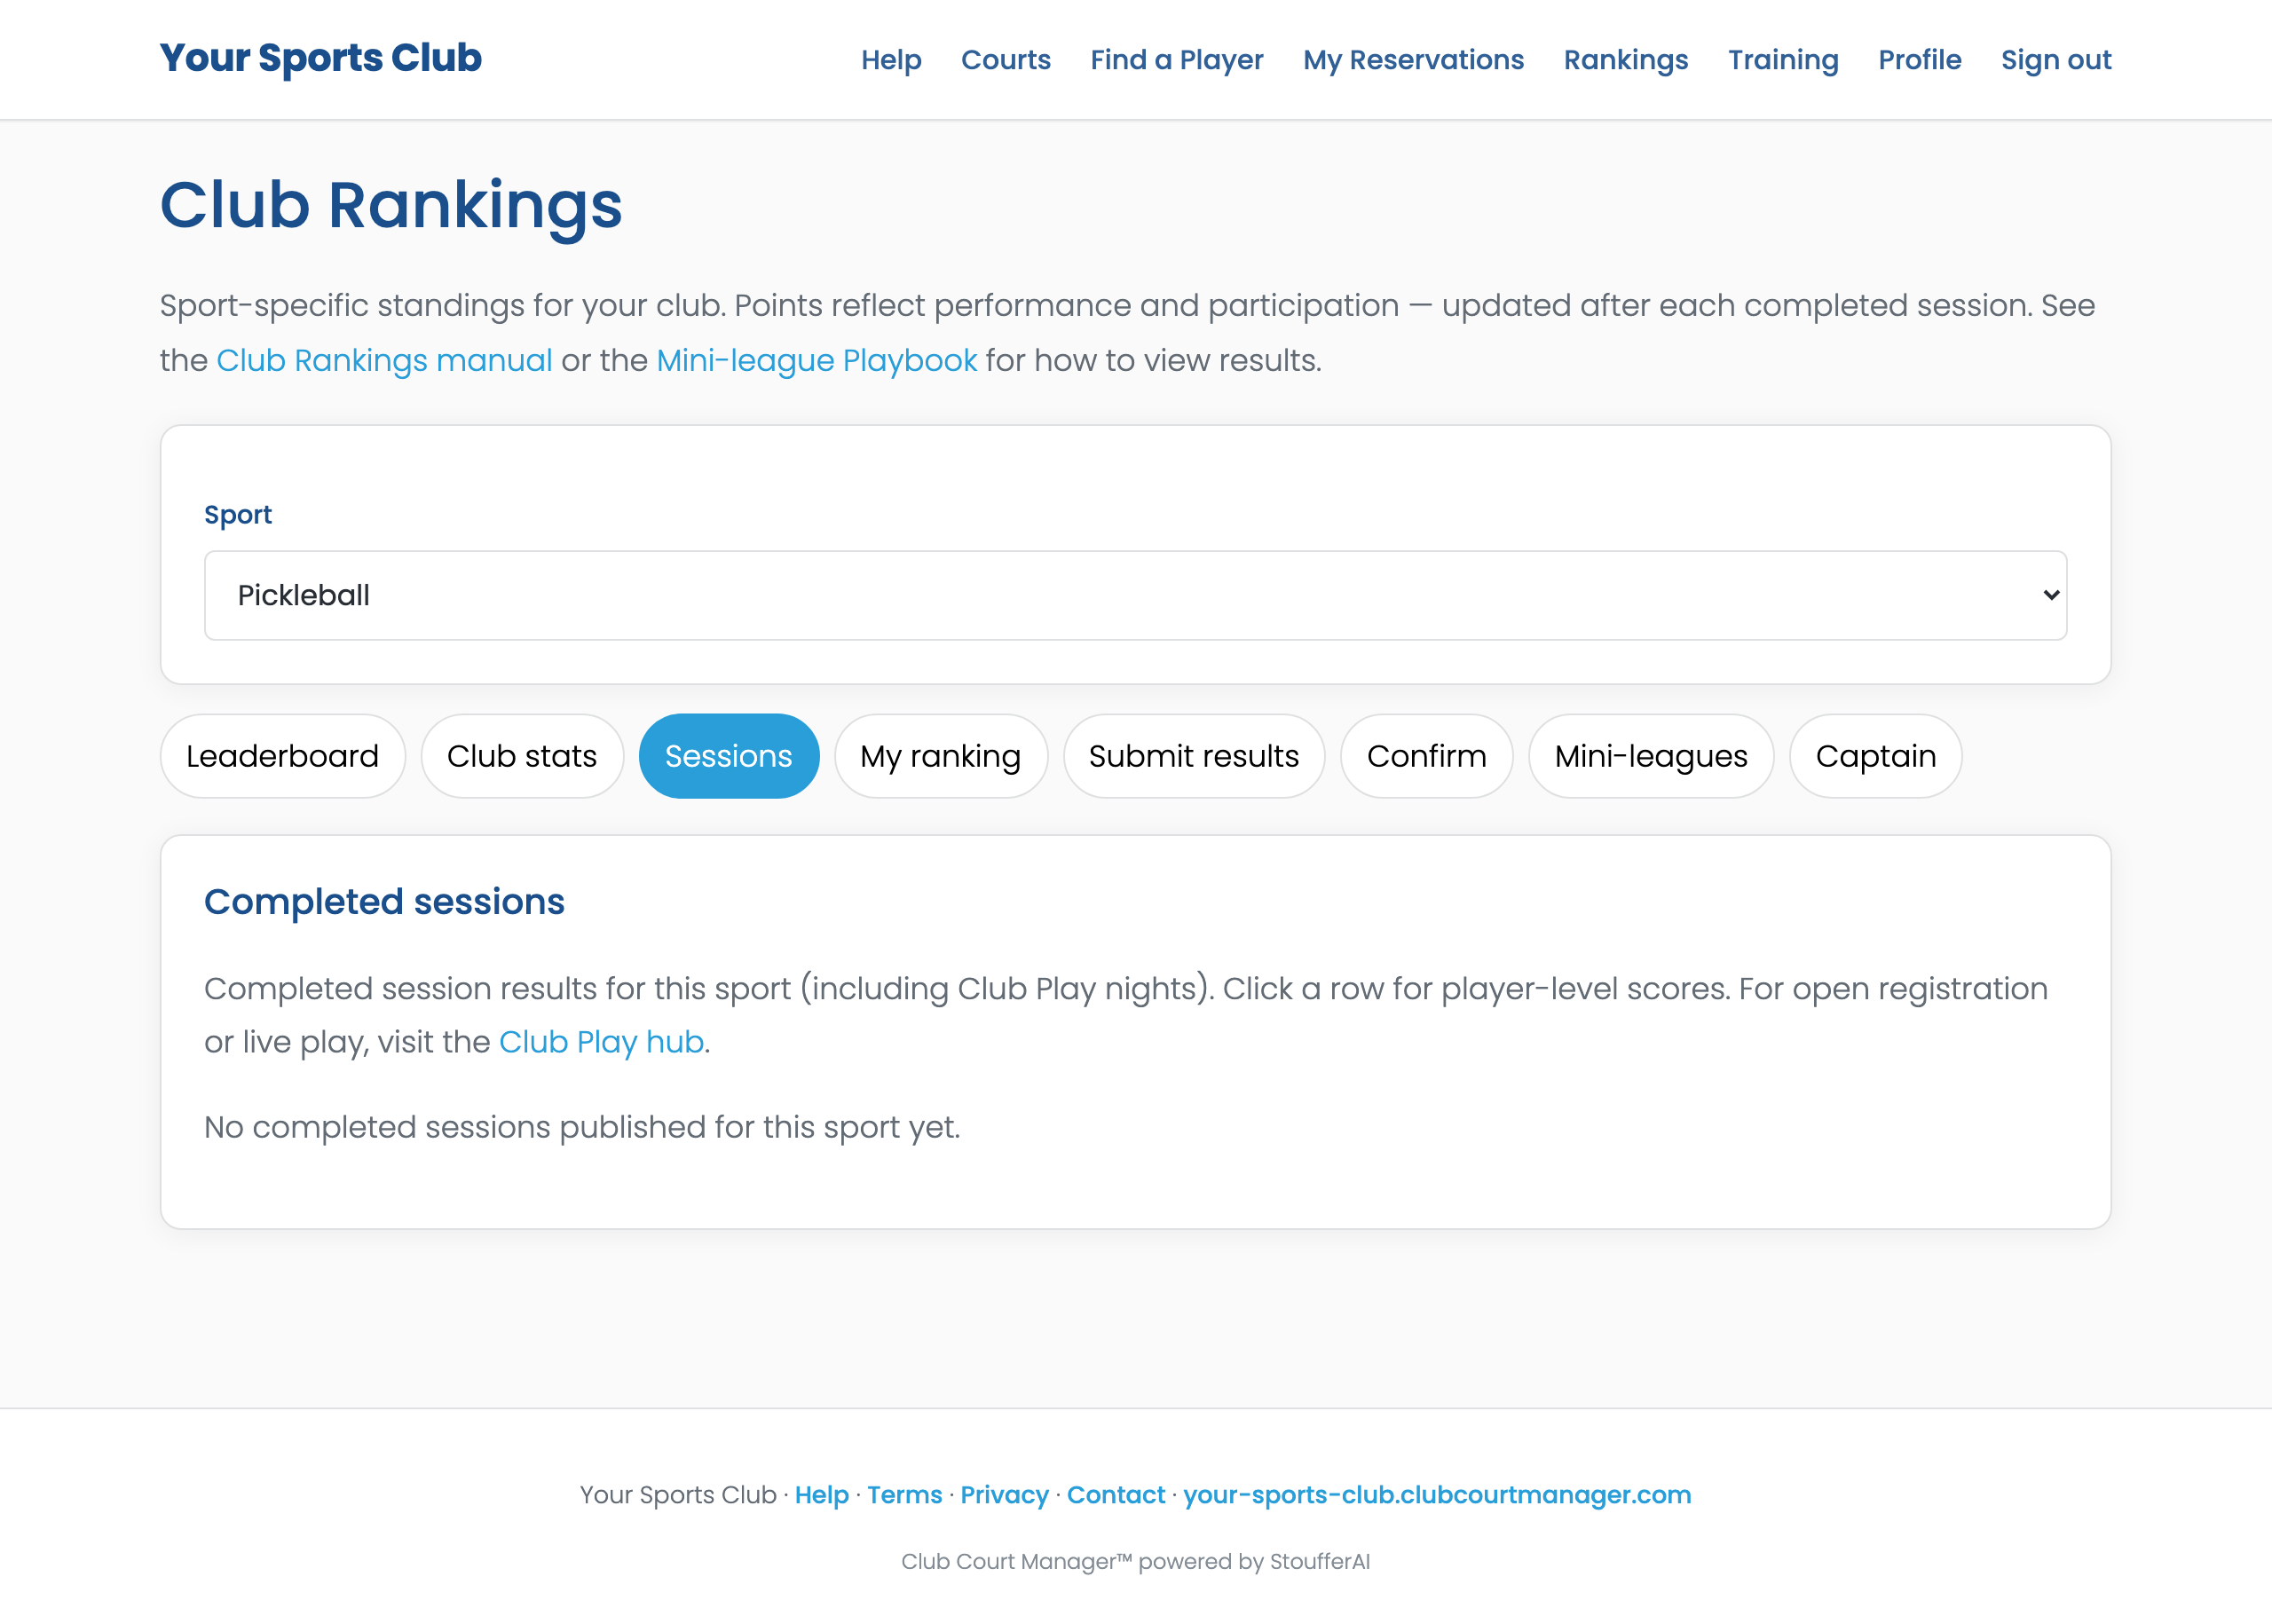Open the Profile page

pyautogui.click(x=1919, y=60)
